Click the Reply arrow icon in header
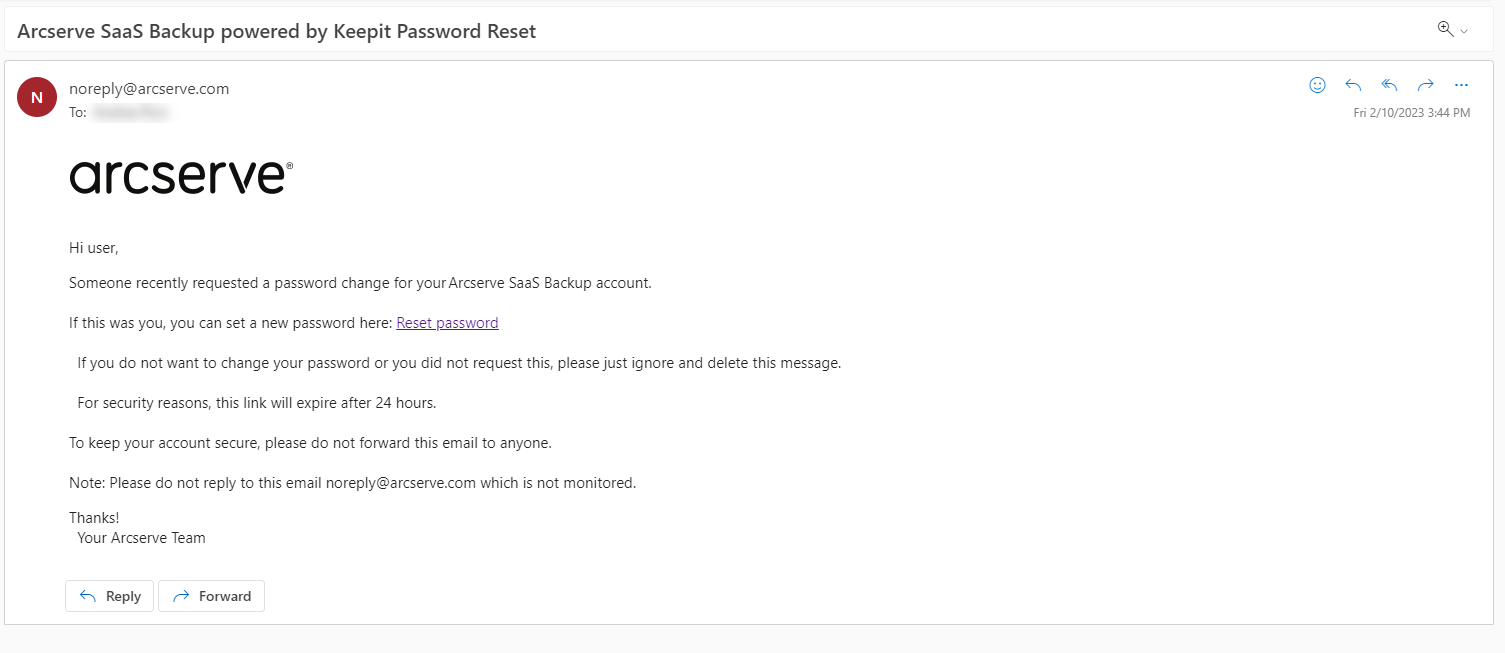 [x=1353, y=85]
